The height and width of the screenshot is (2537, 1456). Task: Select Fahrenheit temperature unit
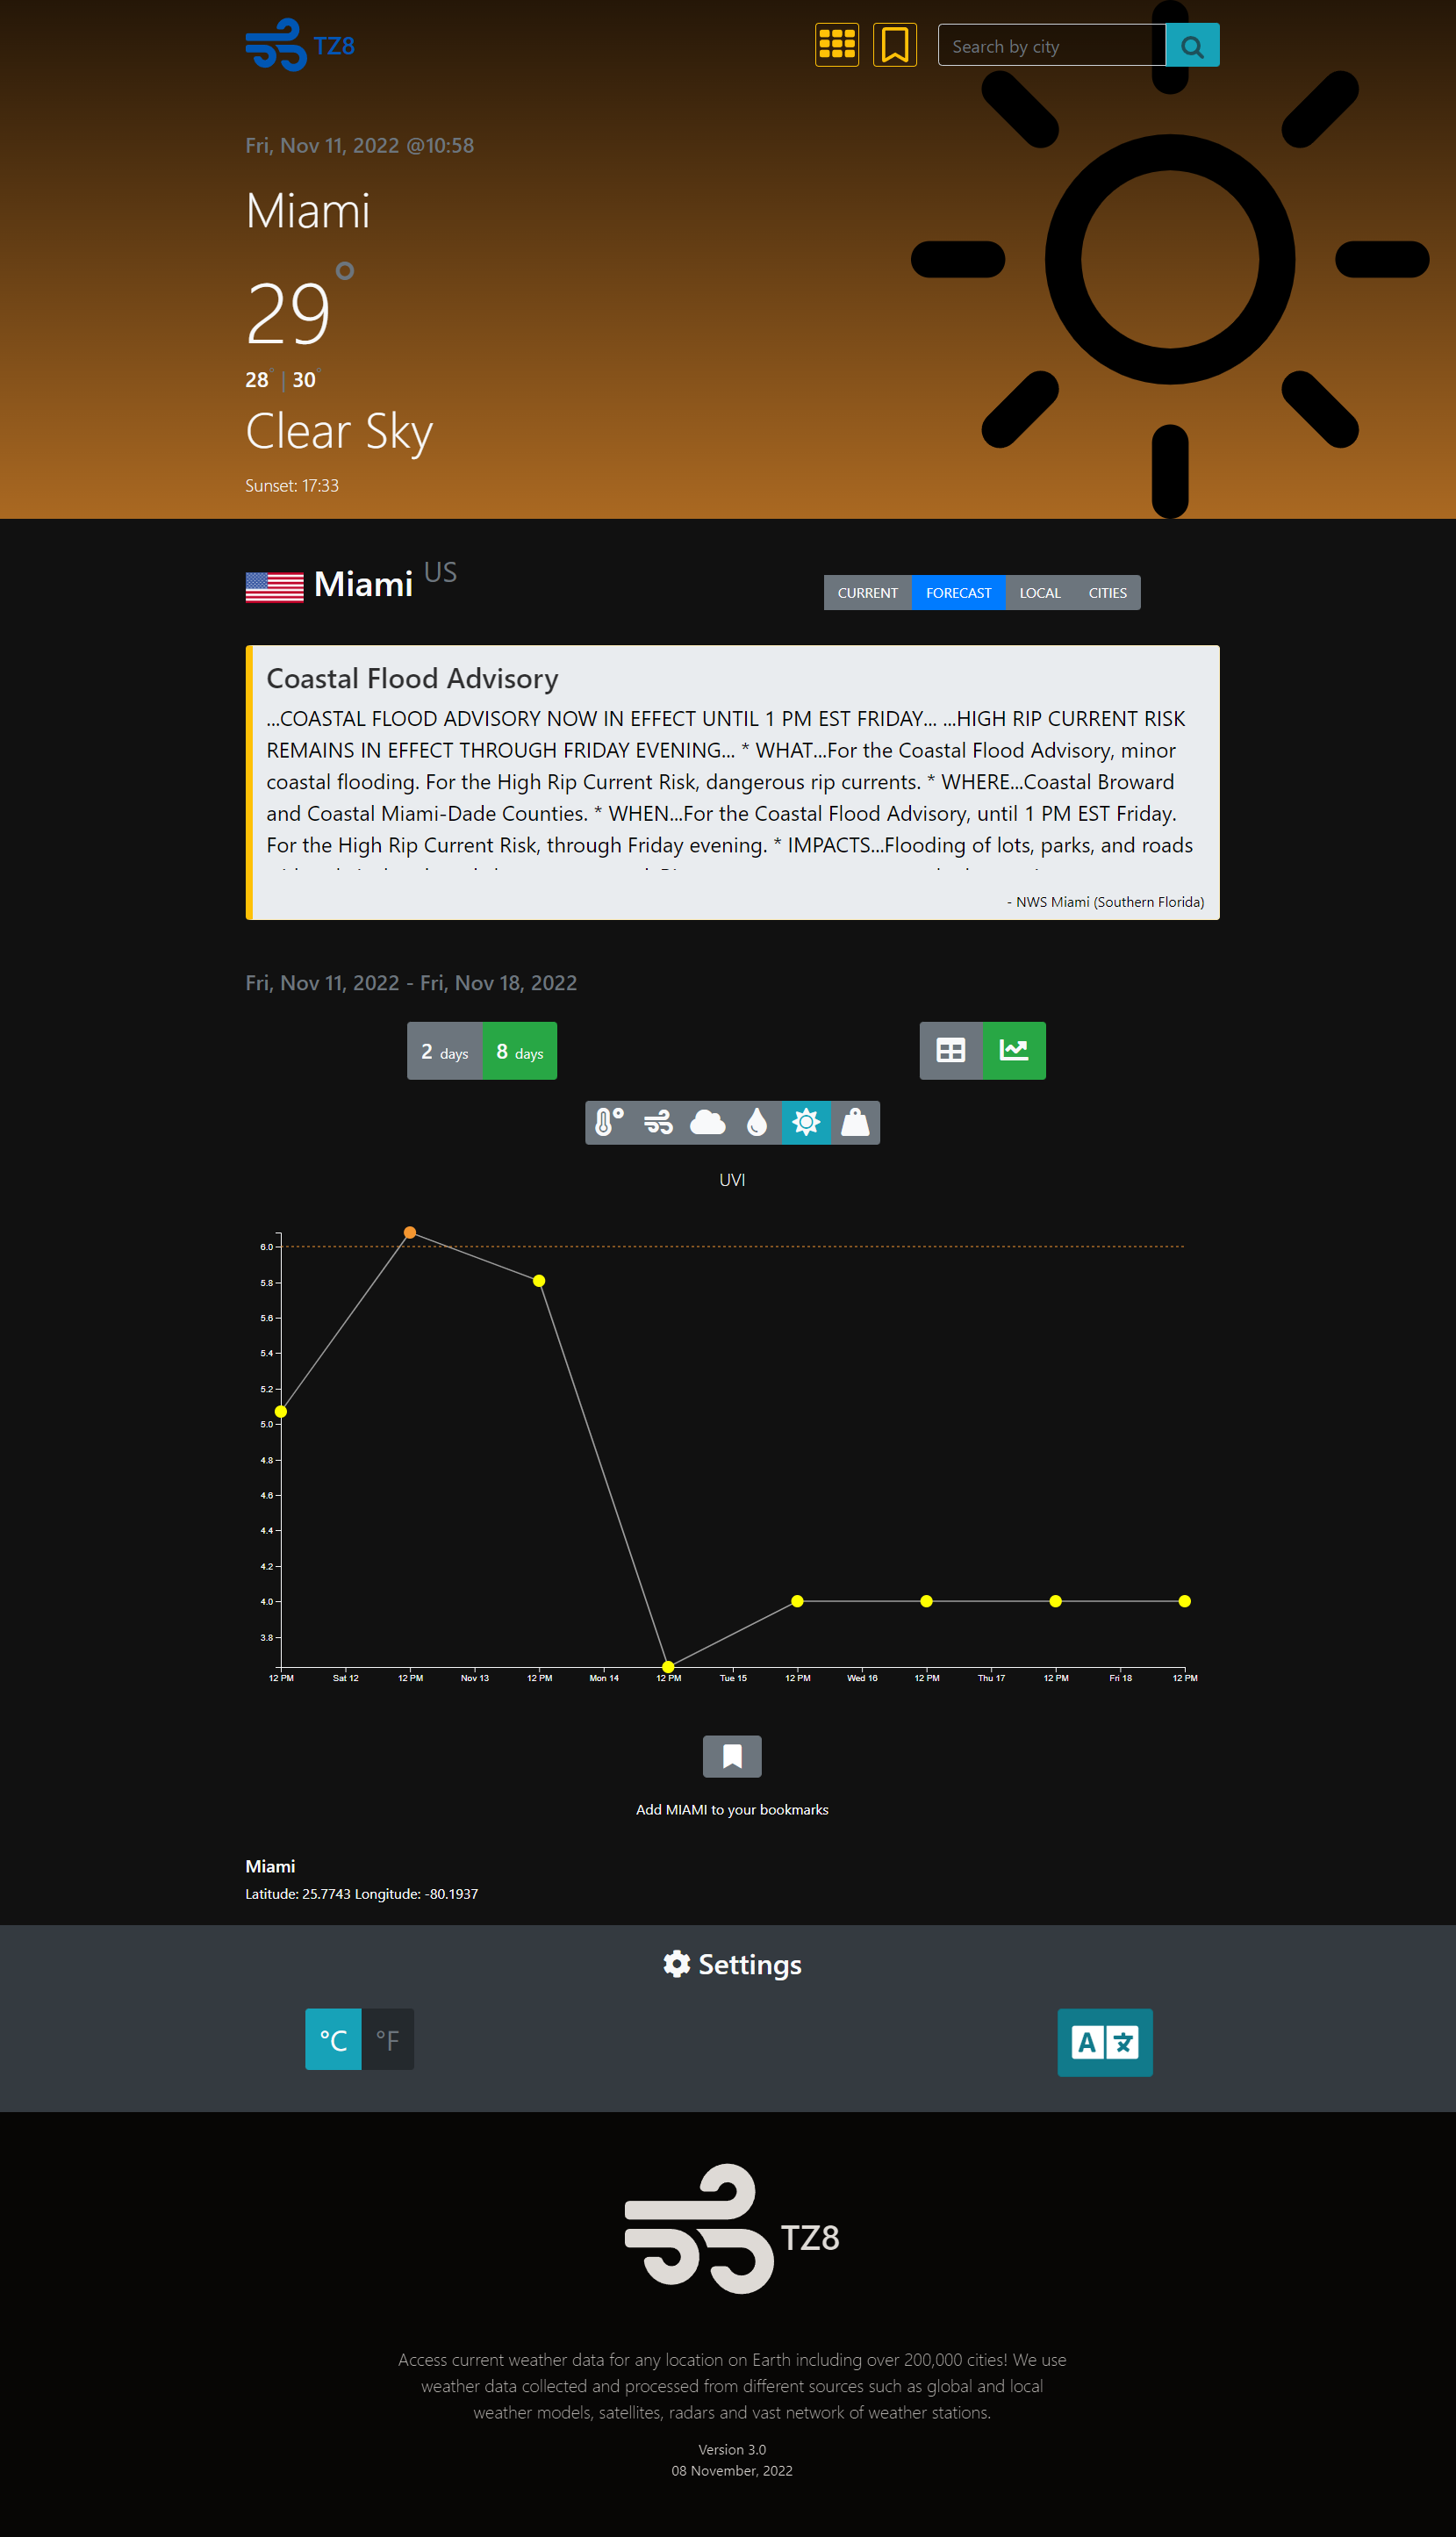coord(388,2039)
